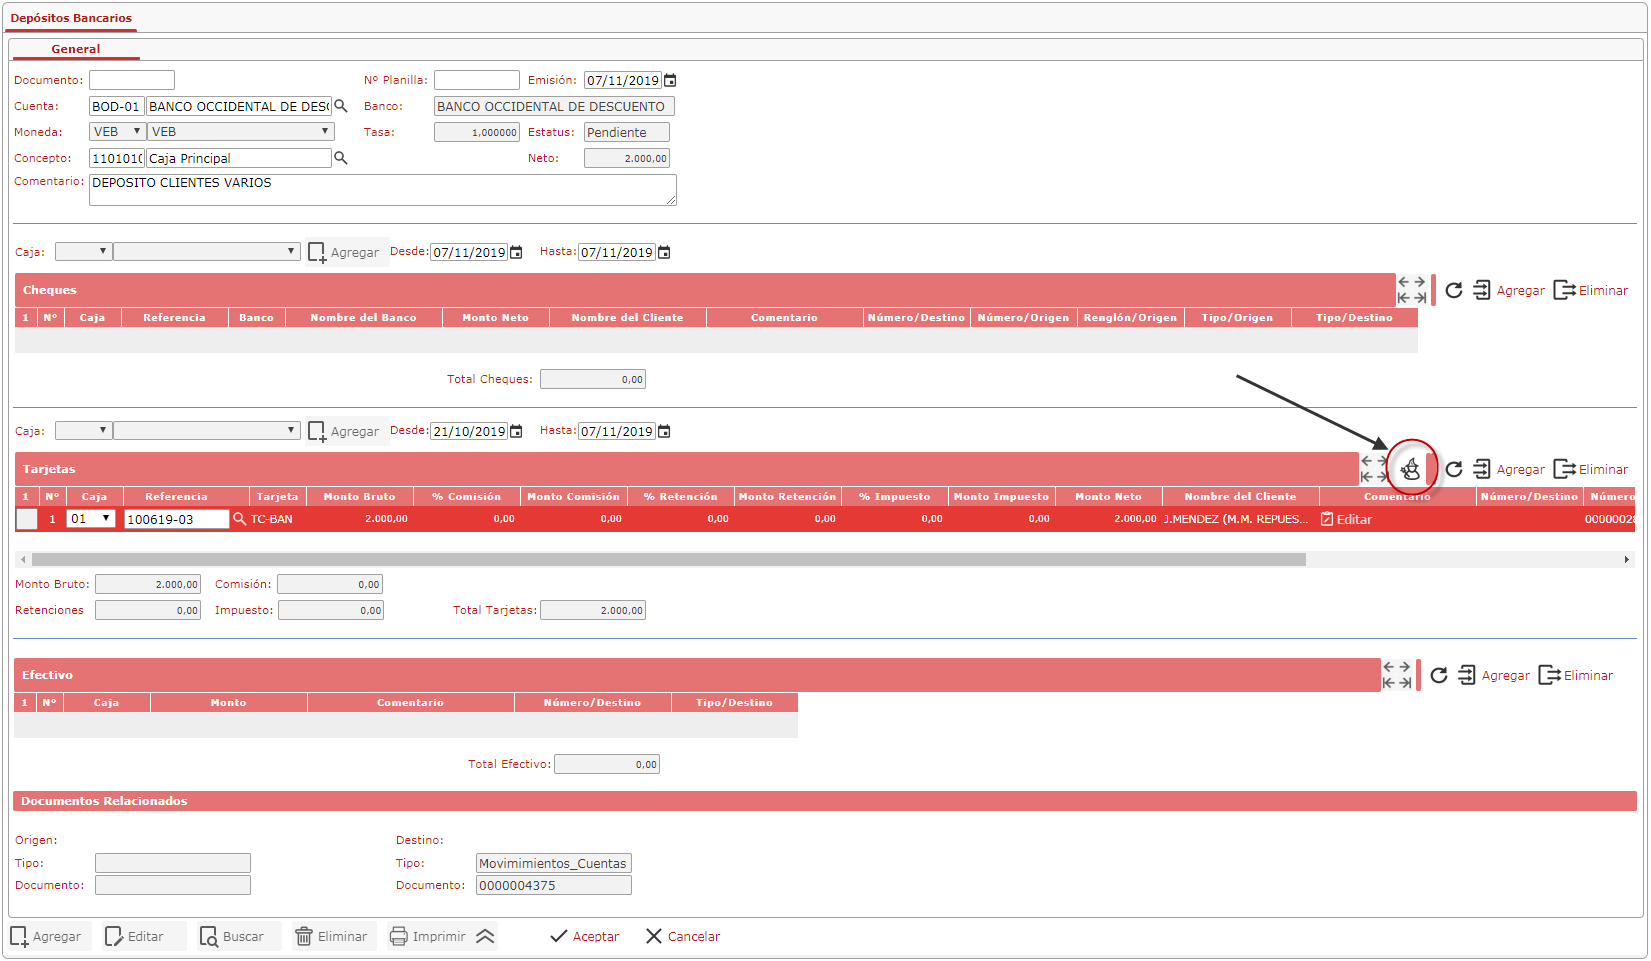Click the Comentario text area
This screenshot has width=1651, height=961.
coord(383,190)
